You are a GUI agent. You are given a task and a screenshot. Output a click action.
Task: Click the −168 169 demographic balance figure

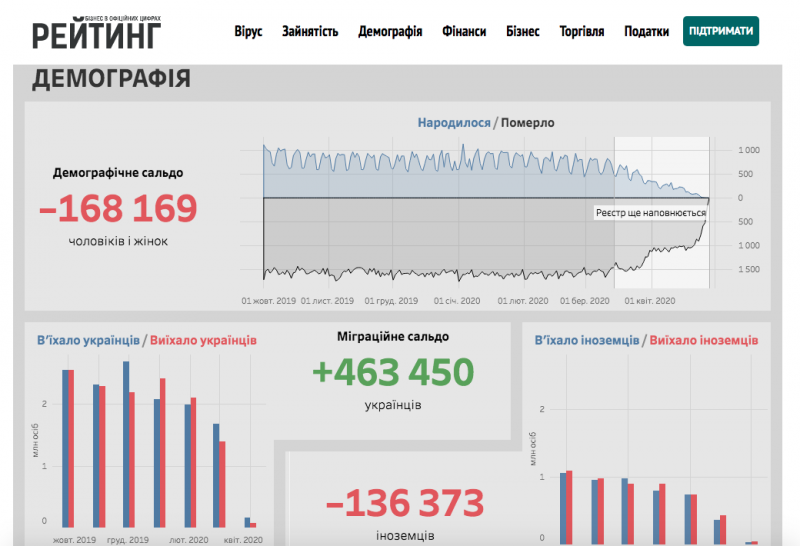[118, 209]
